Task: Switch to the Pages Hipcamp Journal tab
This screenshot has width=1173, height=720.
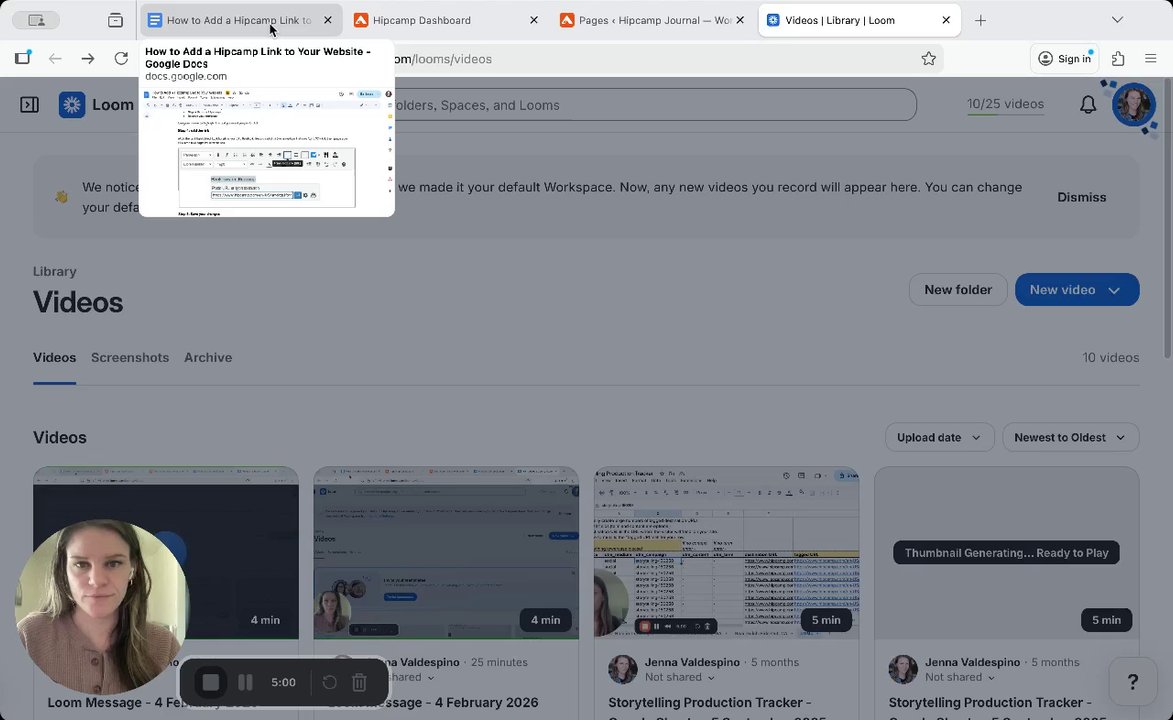Action: click(x=653, y=20)
